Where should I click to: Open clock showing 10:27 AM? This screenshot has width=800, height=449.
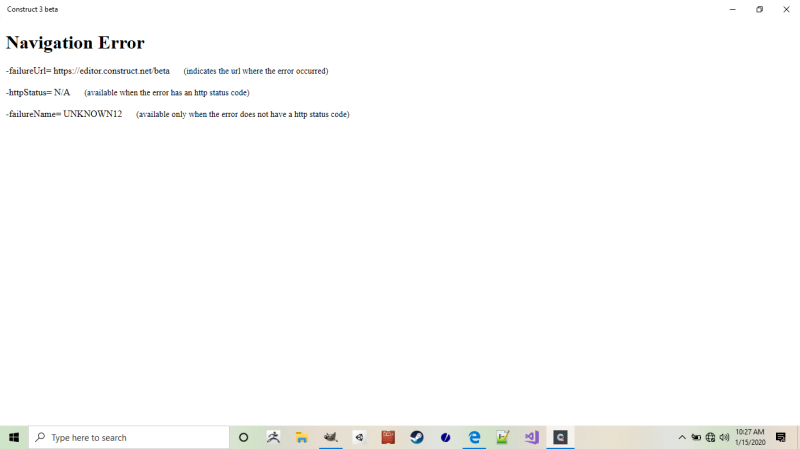(750, 437)
